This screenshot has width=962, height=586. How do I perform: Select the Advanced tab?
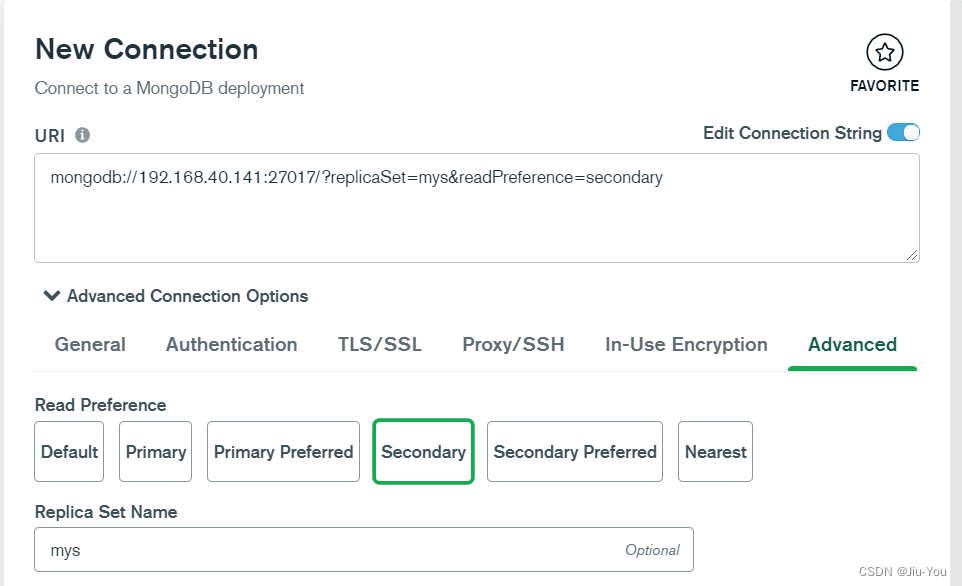pyautogui.click(x=852, y=345)
